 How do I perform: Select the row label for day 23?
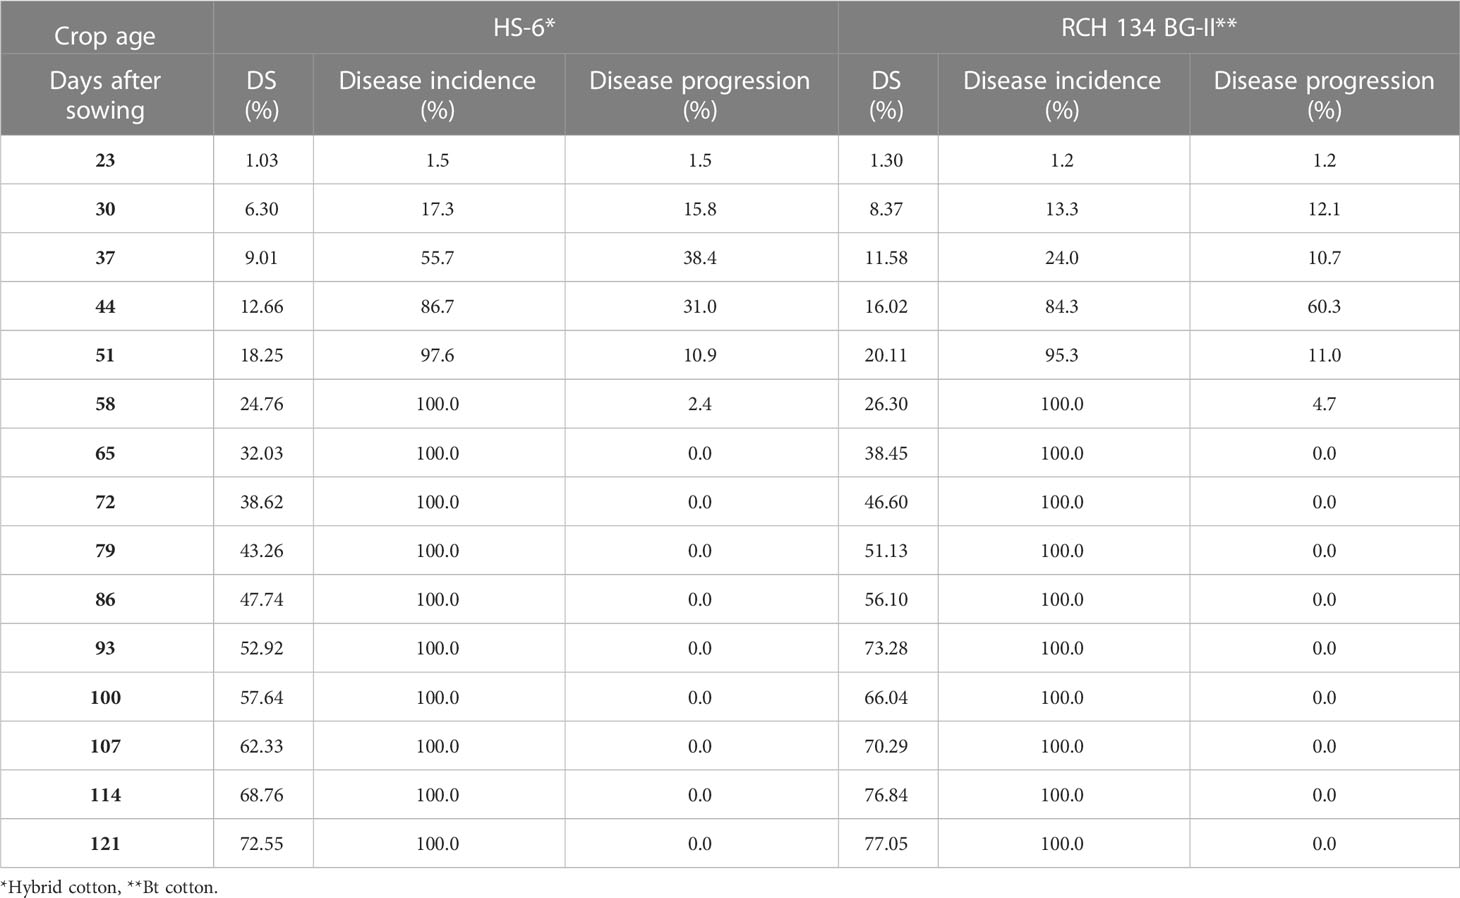coord(105,160)
